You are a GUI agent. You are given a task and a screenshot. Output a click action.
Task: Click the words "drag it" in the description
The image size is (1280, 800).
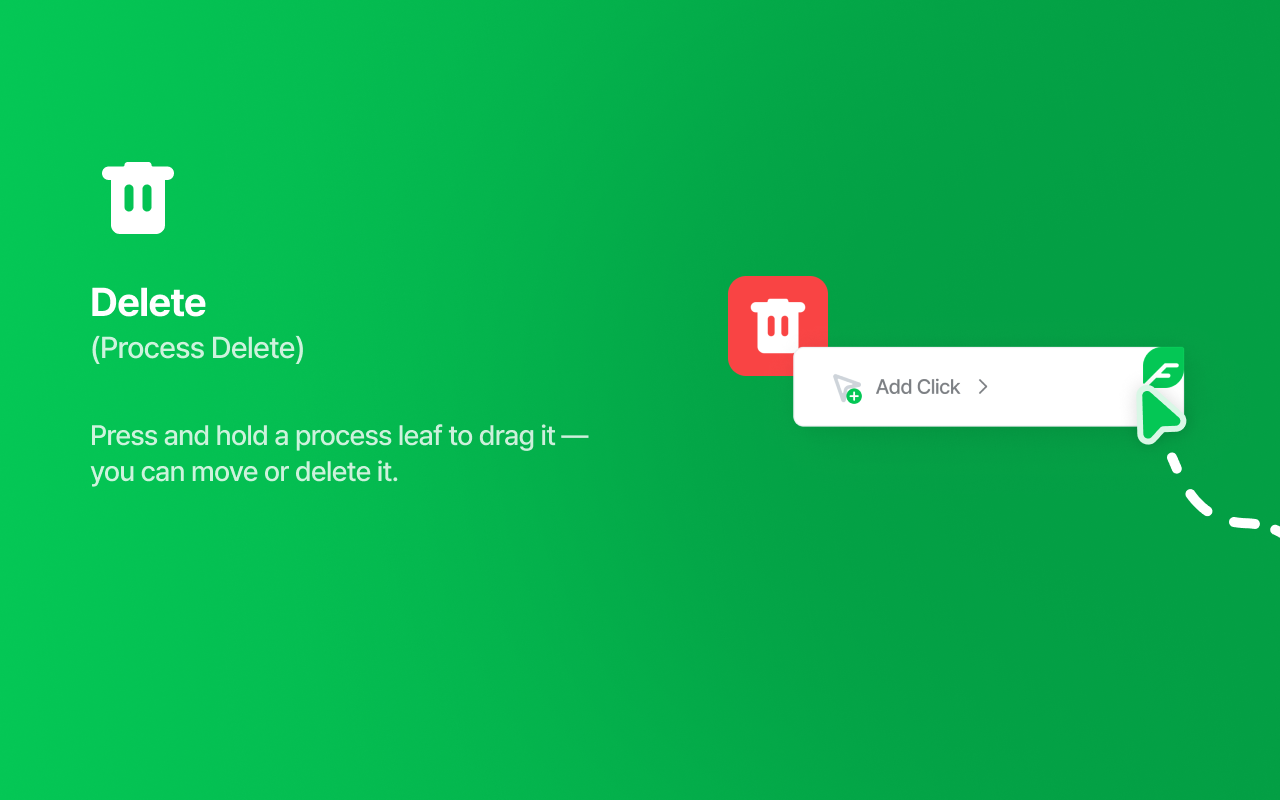516,436
